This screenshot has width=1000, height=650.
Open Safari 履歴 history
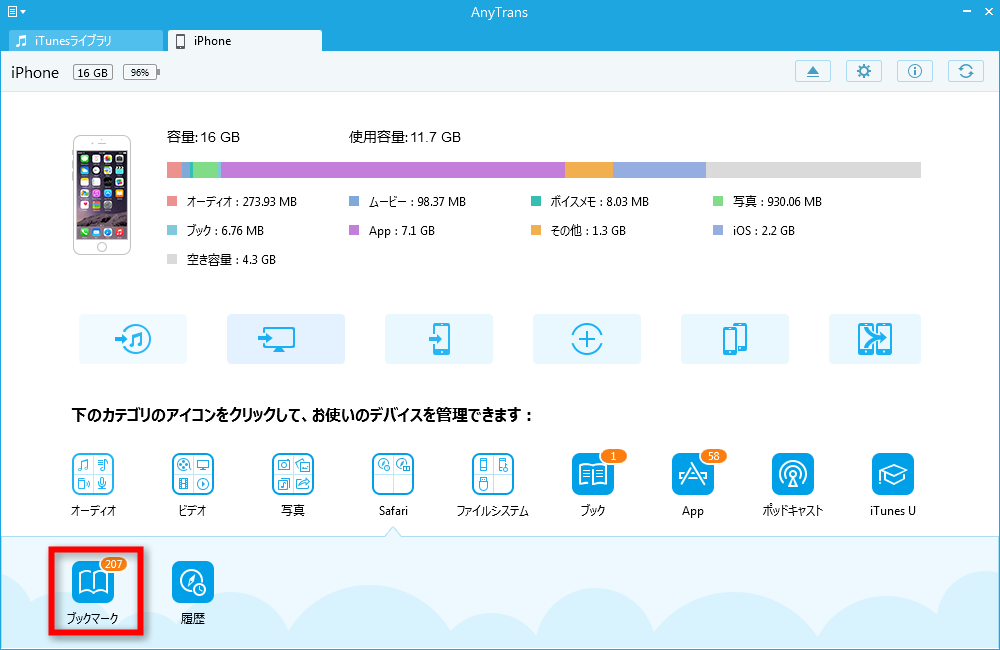(x=193, y=582)
